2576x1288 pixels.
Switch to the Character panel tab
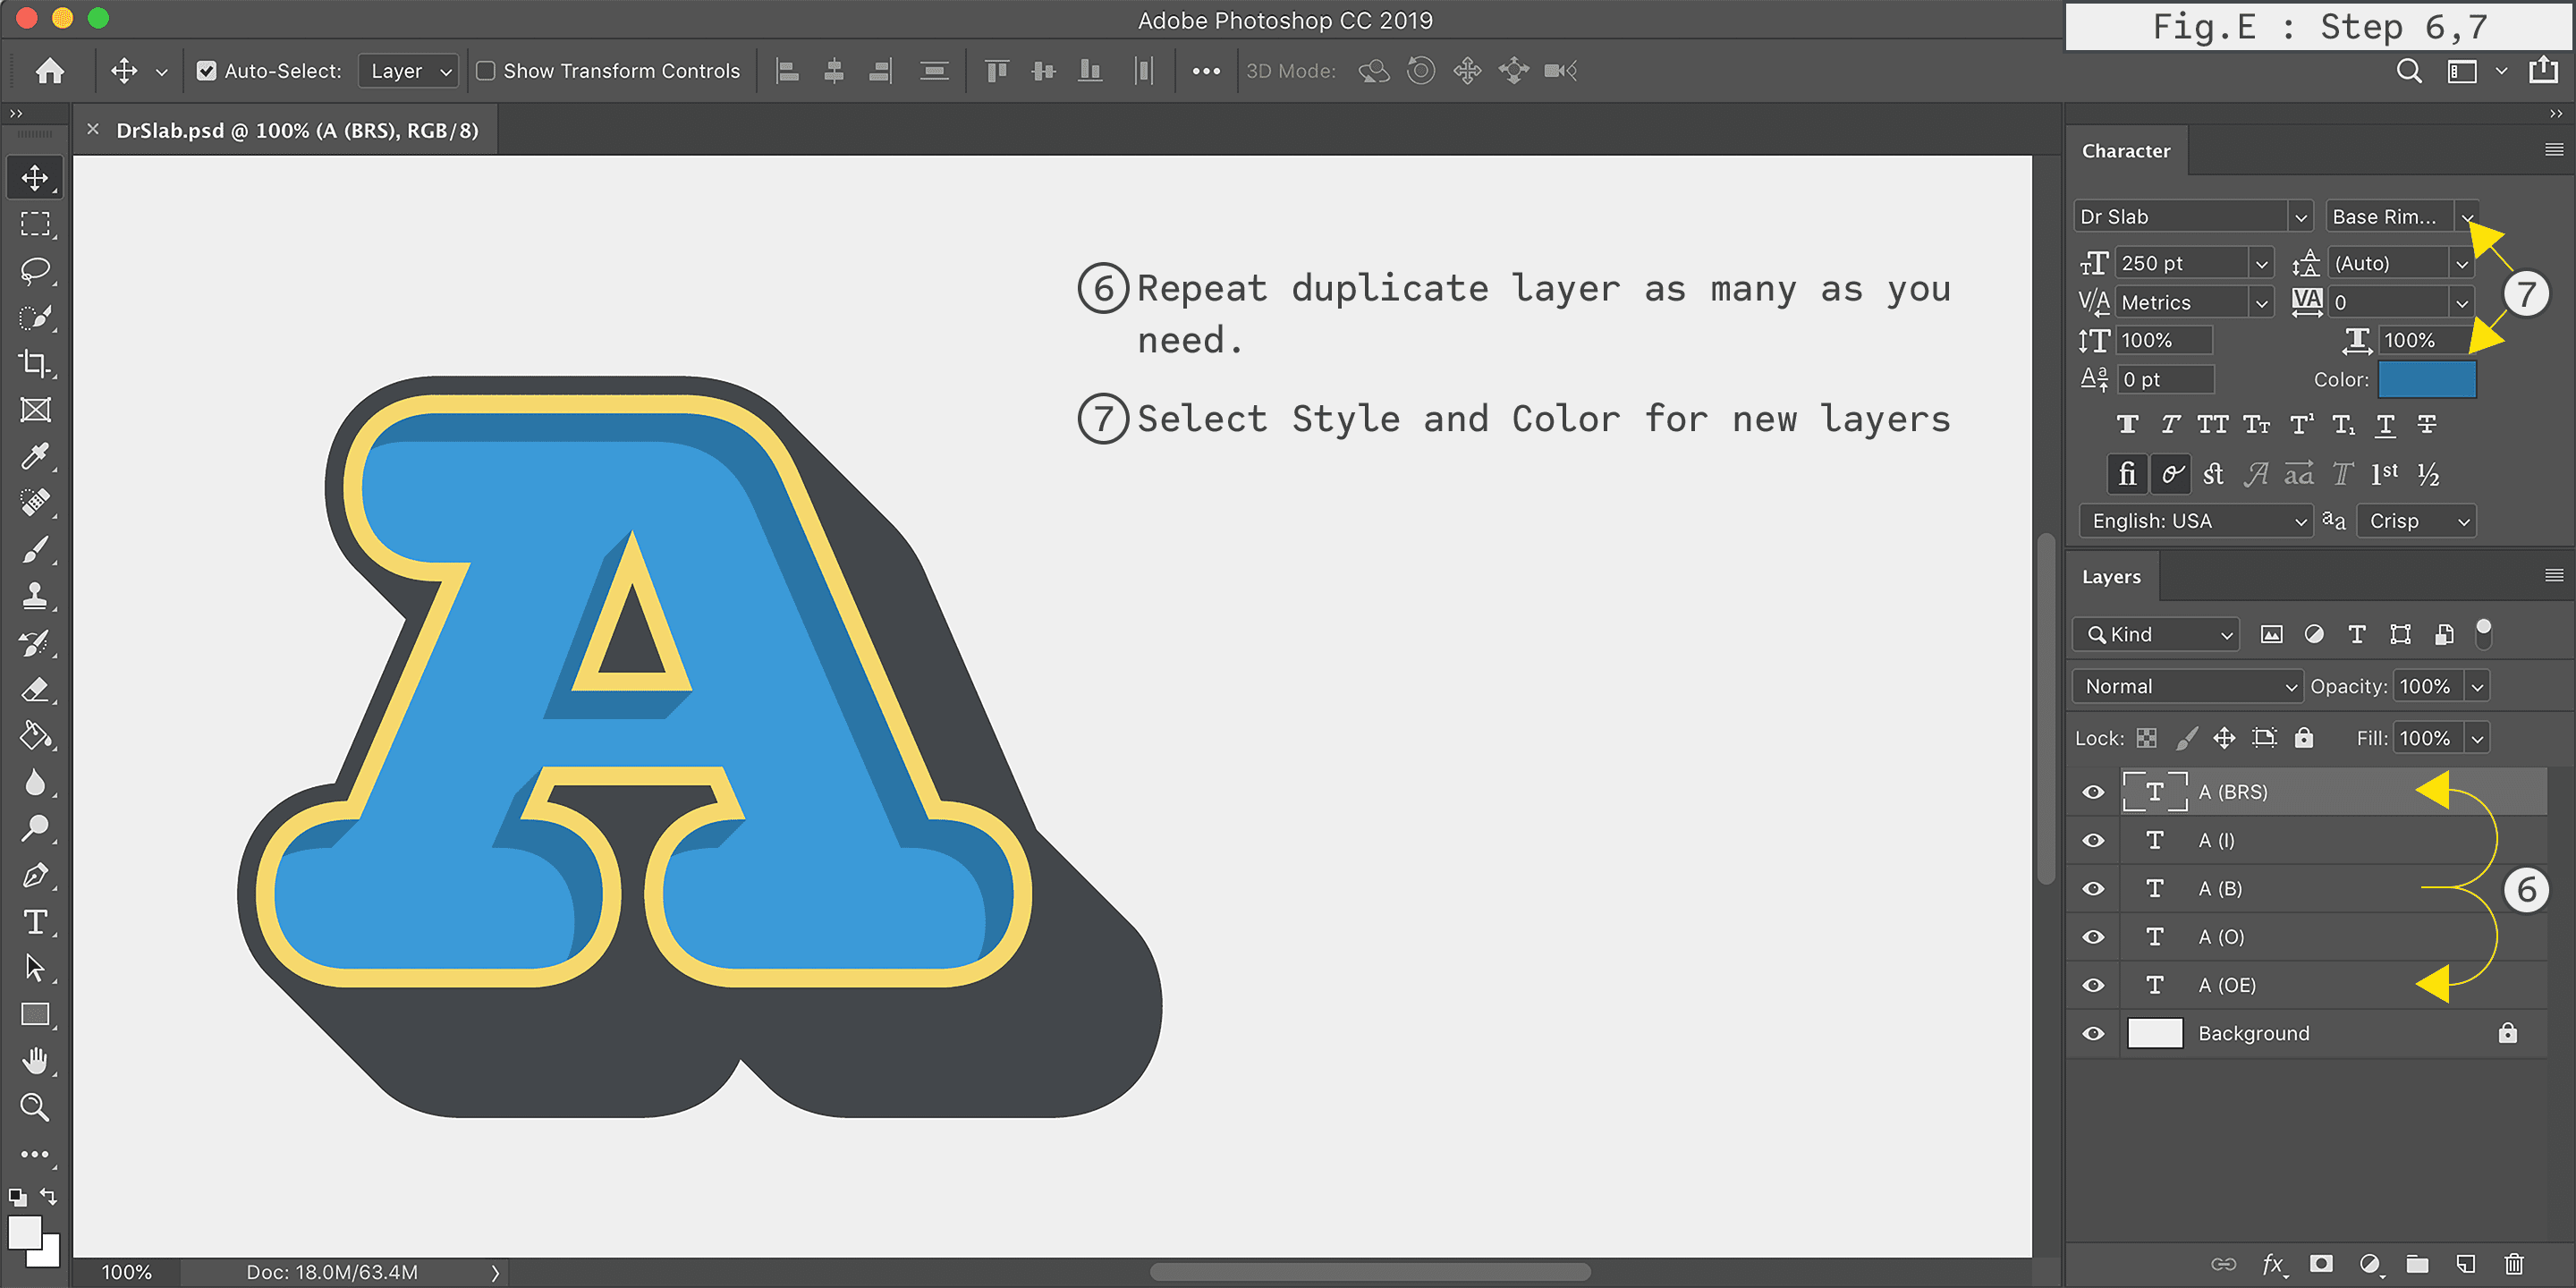pos(2125,151)
